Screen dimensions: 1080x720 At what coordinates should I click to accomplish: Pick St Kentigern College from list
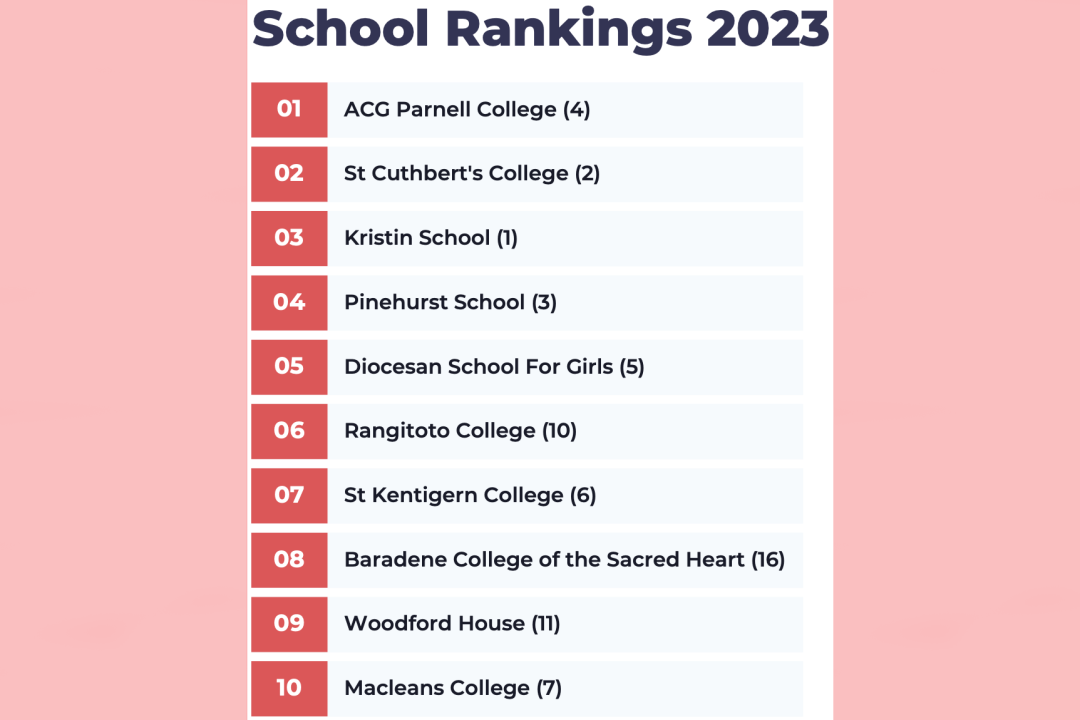click(x=470, y=495)
